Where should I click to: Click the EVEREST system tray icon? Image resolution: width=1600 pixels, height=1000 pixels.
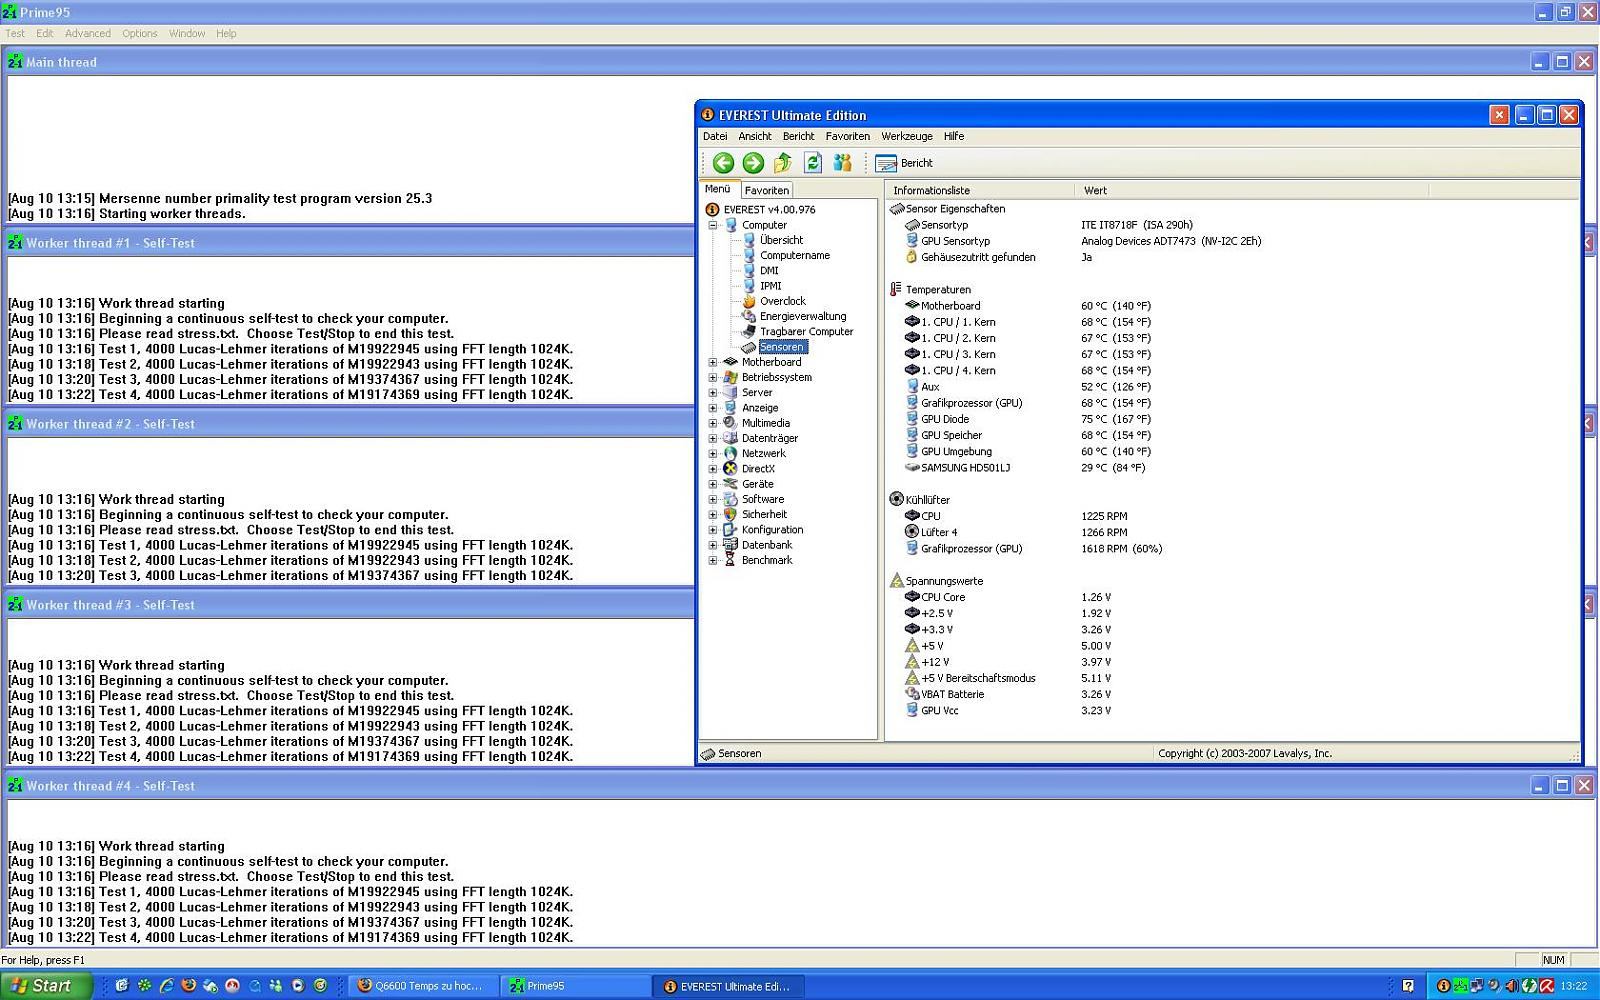(x=1443, y=986)
